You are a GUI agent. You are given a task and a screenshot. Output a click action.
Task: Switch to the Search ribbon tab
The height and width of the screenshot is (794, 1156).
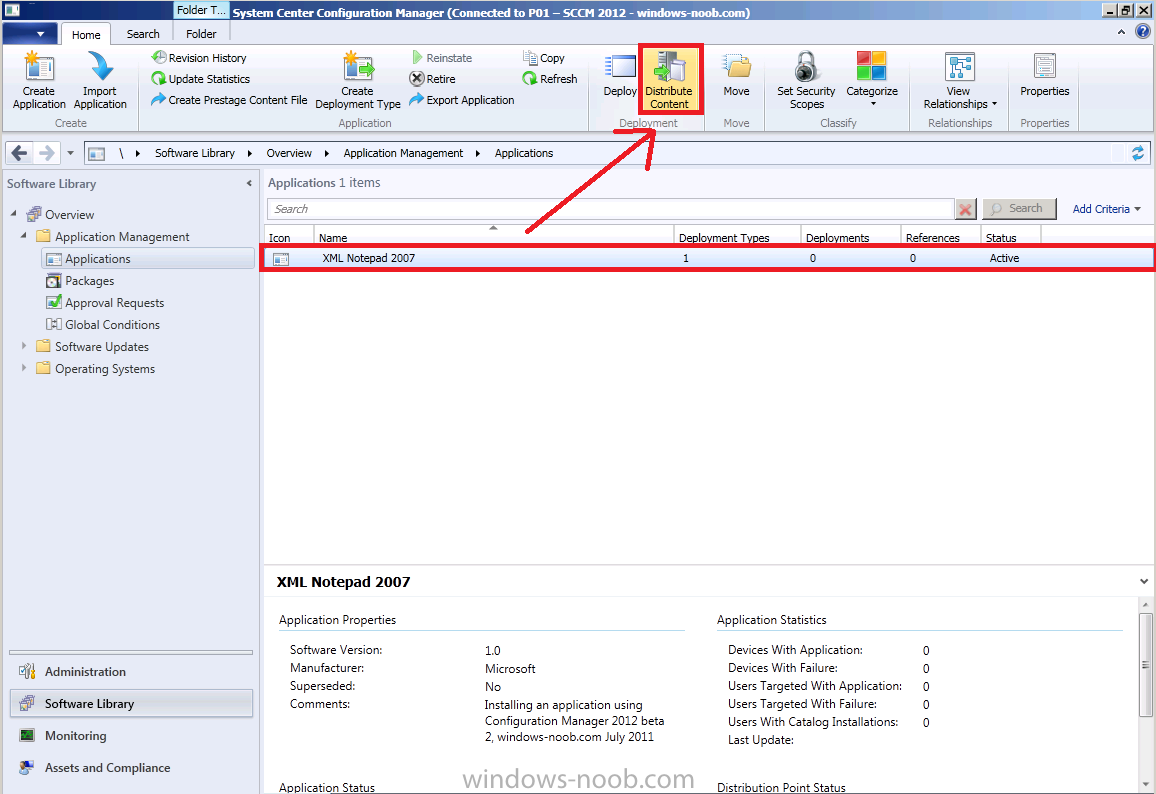point(142,34)
